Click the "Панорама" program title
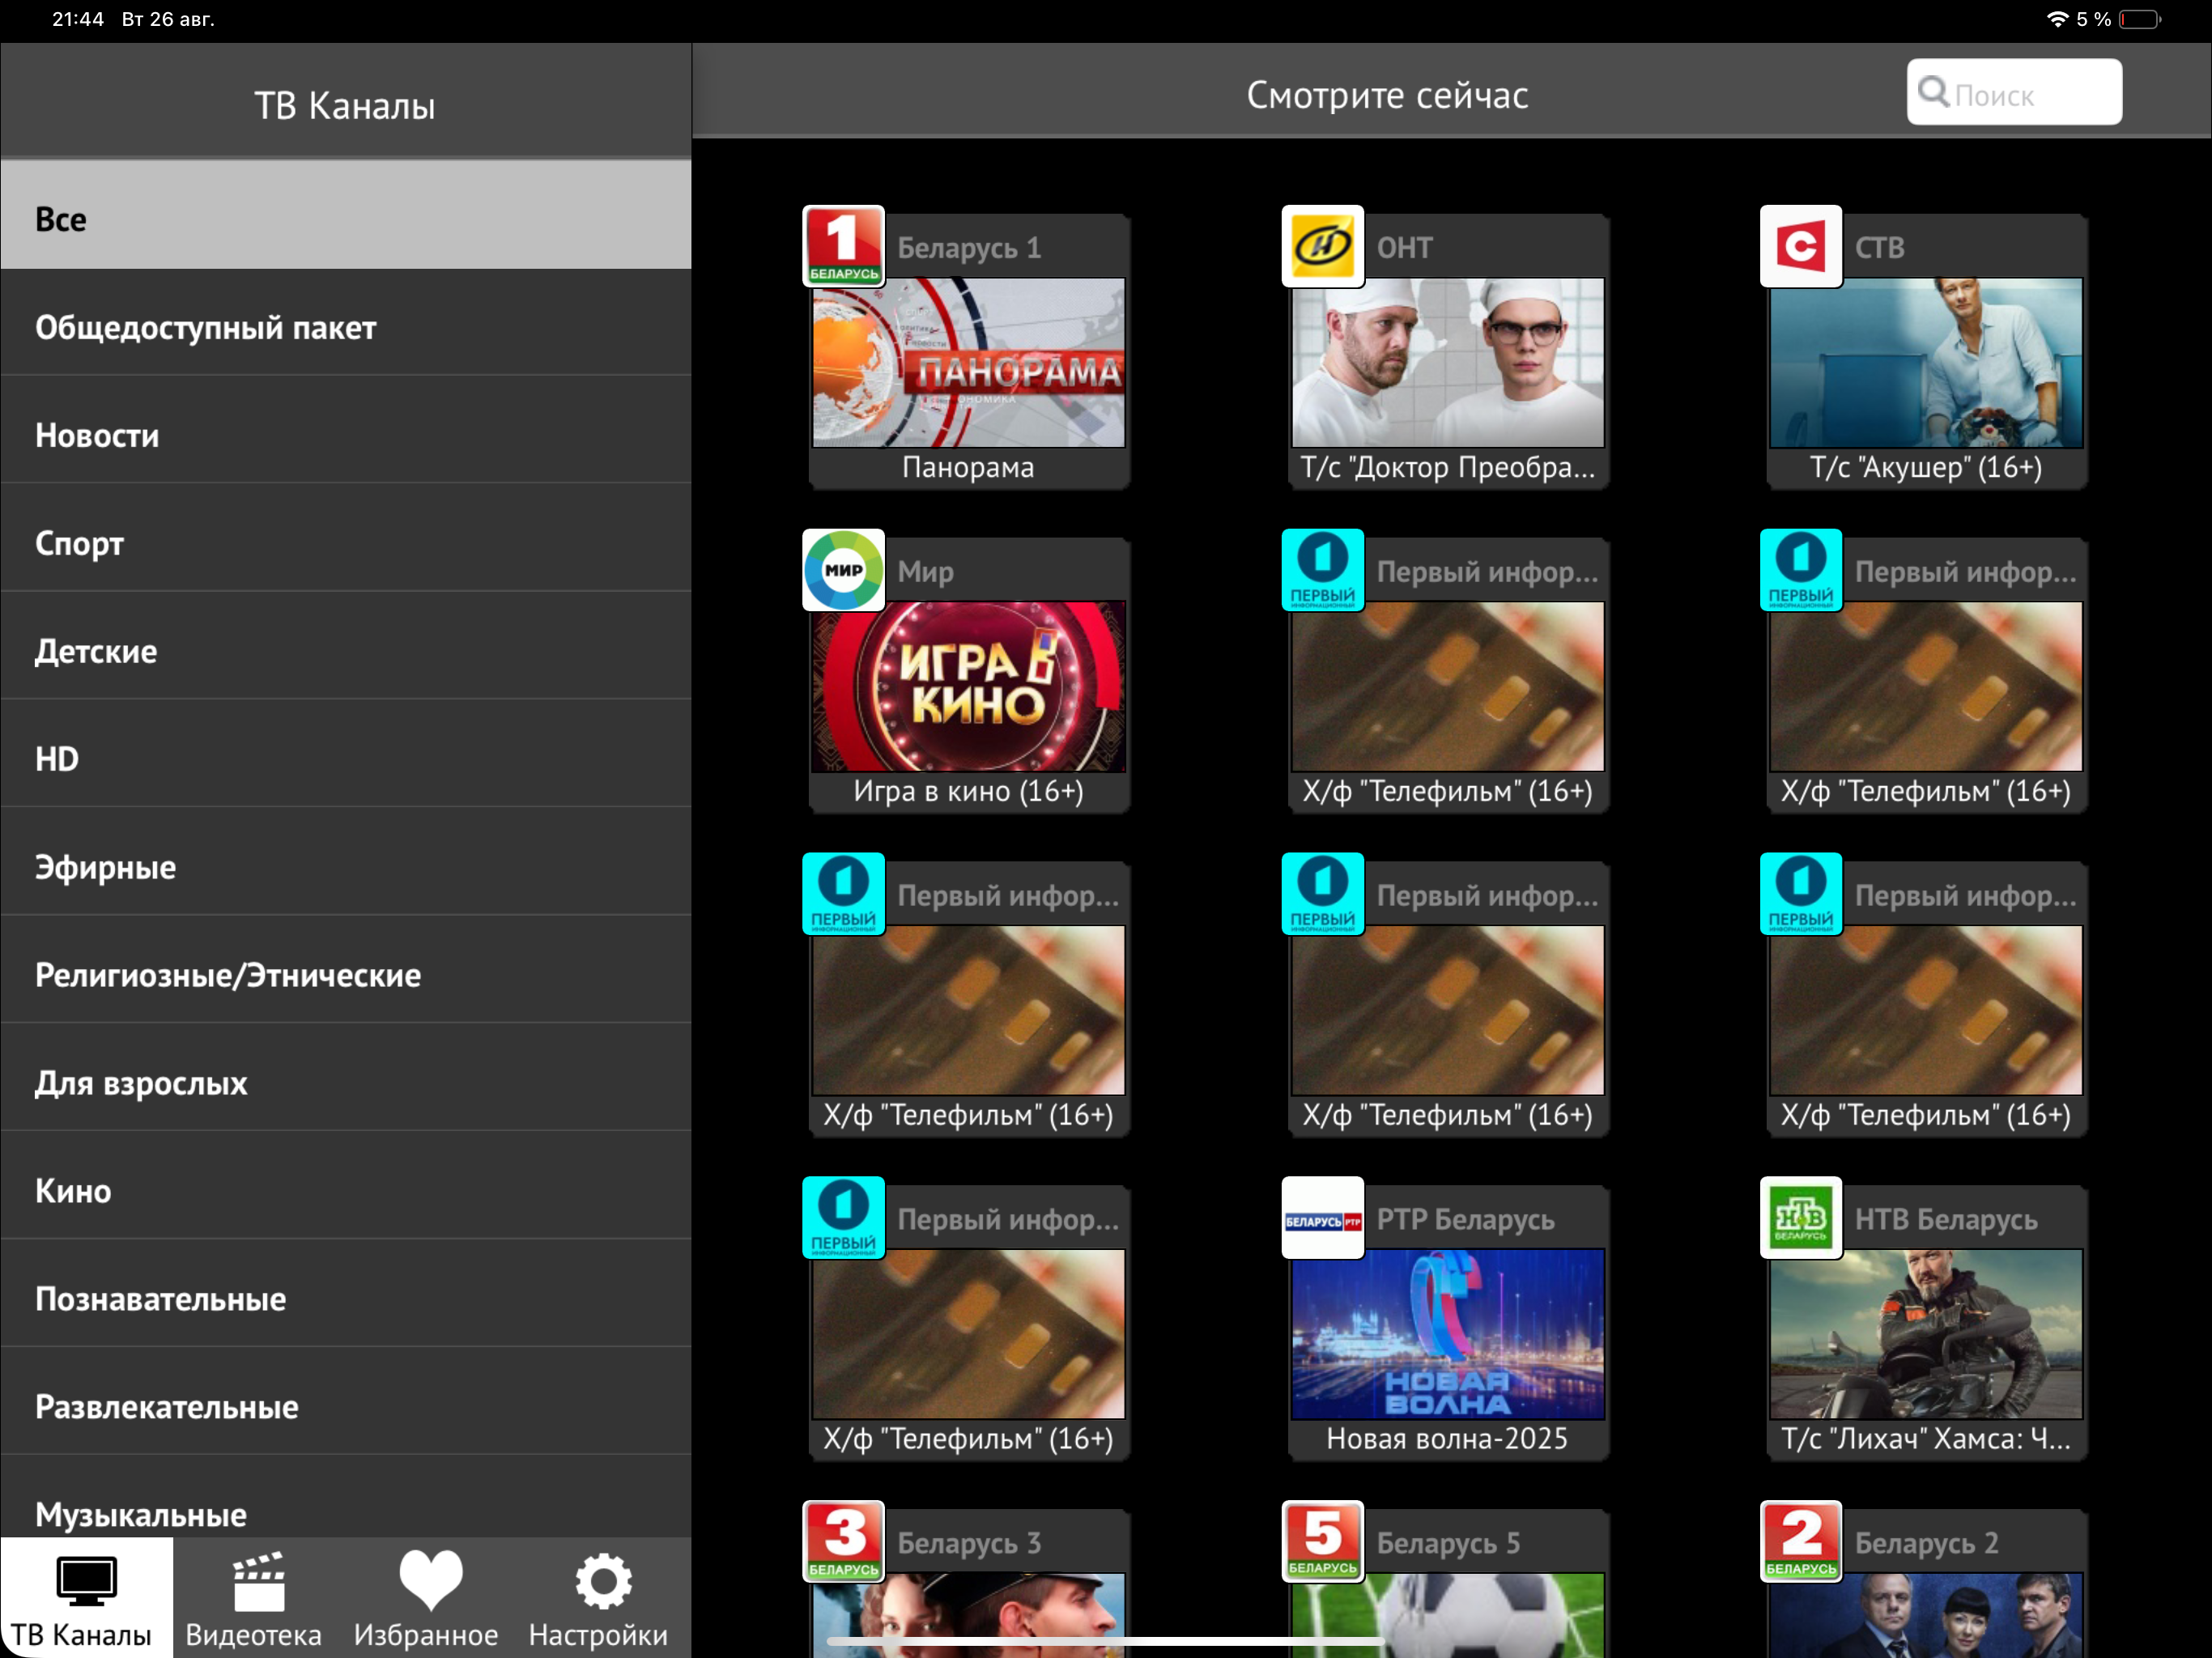Image resolution: width=2212 pixels, height=1658 pixels. 968,467
